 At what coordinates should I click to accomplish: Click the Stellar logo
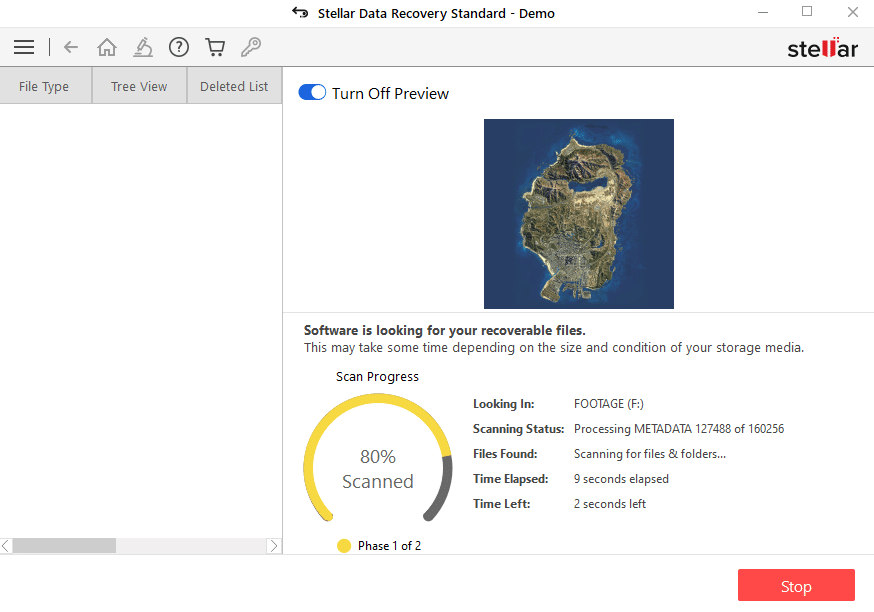(822, 48)
